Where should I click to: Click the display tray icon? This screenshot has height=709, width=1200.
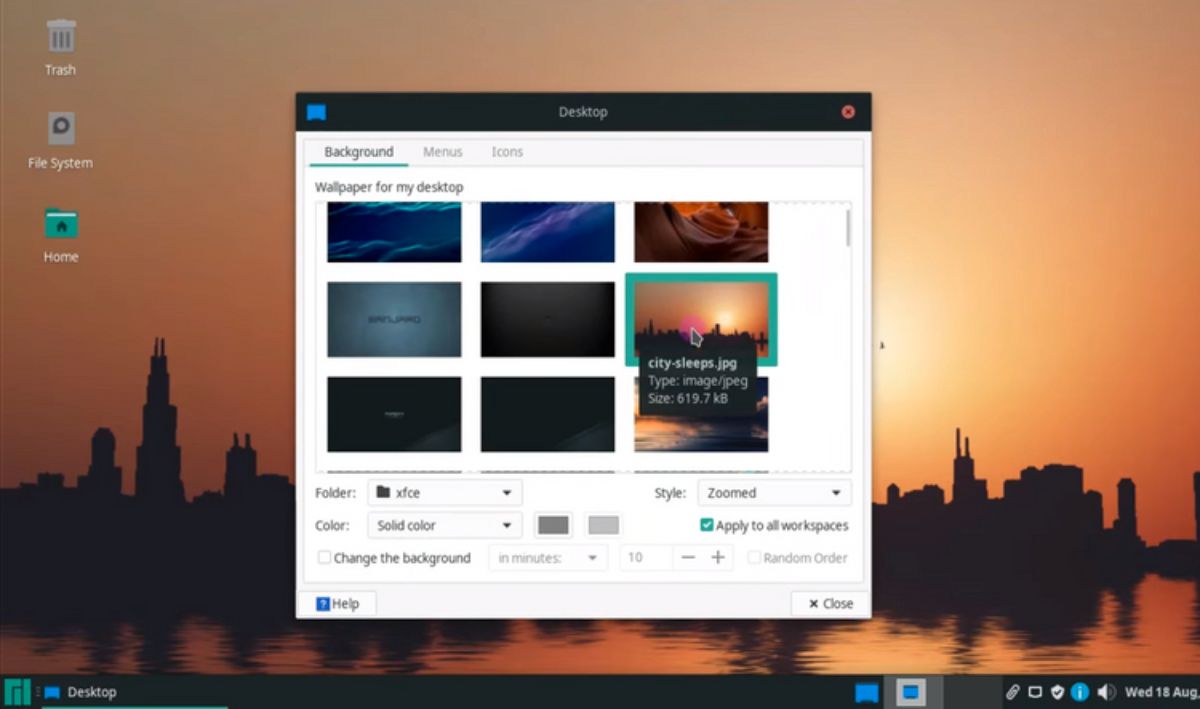tap(1035, 692)
